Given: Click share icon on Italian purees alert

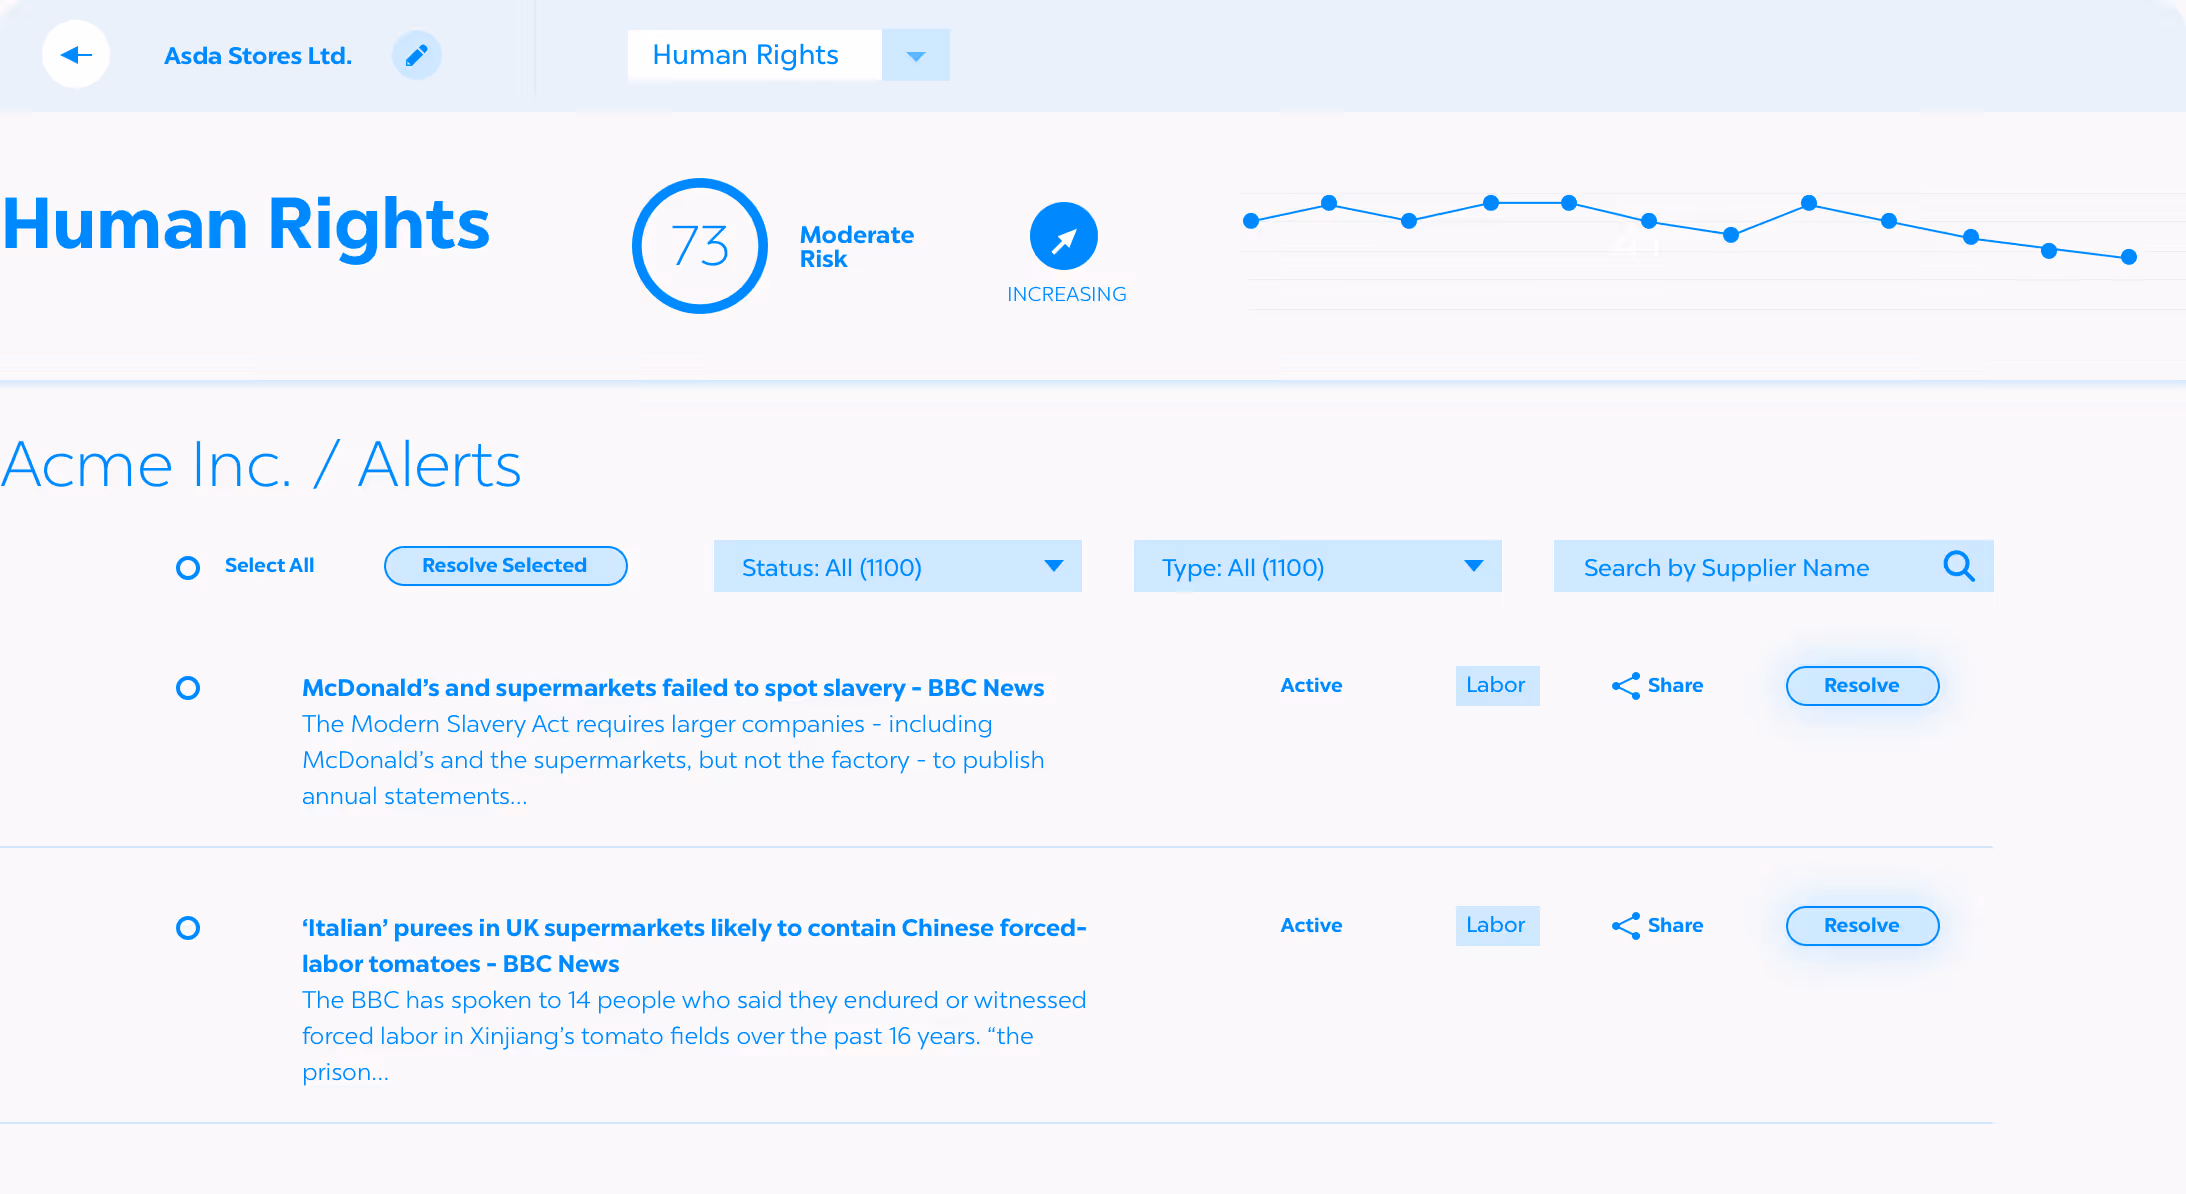Looking at the screenshot, I should tap(1626, 926).
